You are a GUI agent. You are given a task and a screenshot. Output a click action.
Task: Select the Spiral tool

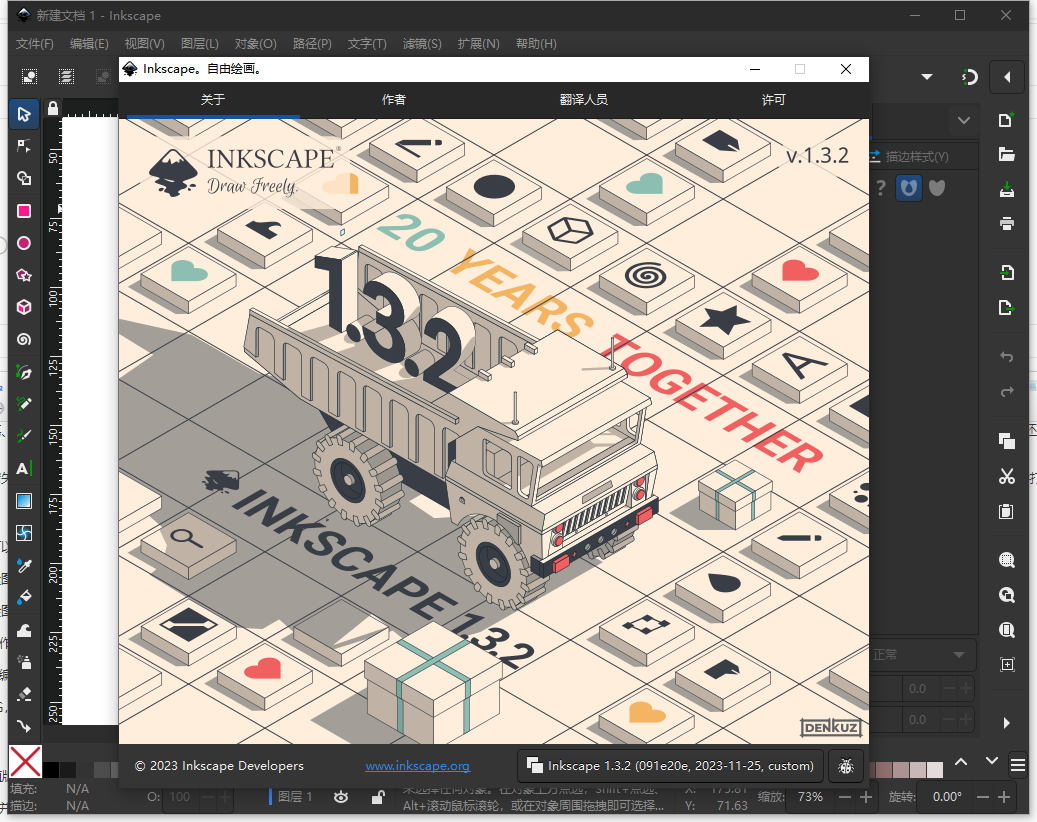point(24,340)
